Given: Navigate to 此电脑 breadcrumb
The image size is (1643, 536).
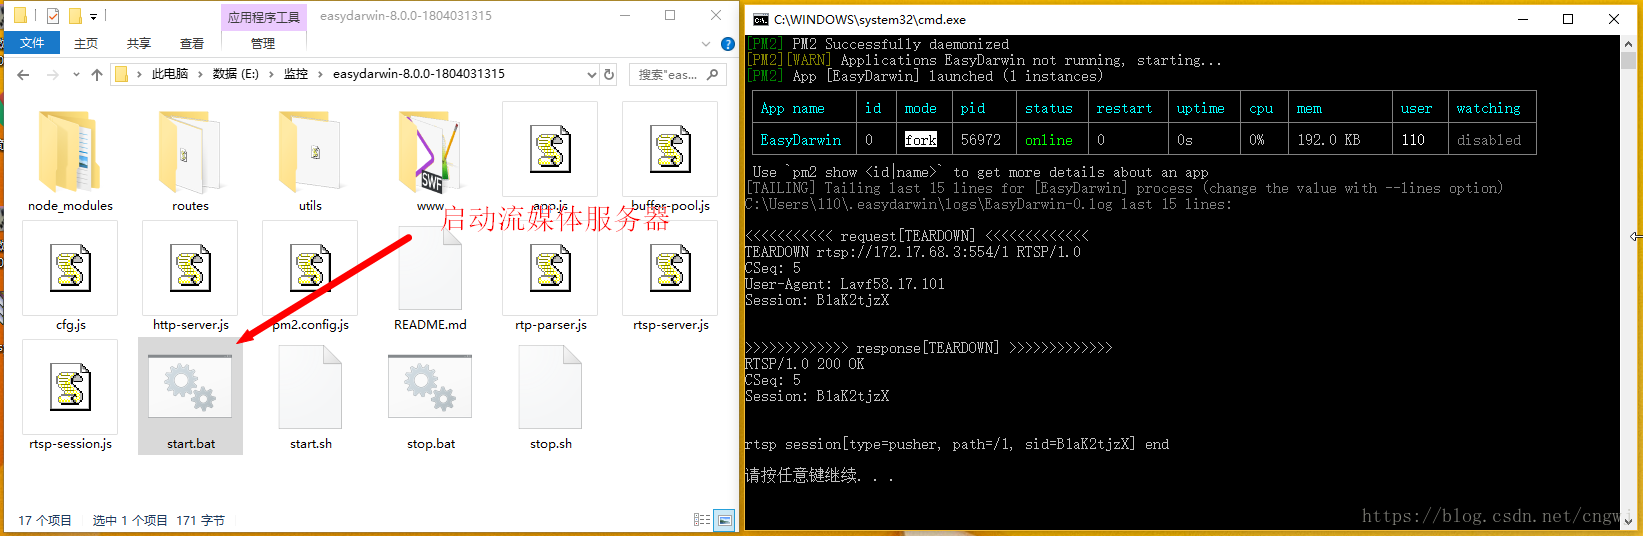Looking at the screenshot, I should coord(170,74).
